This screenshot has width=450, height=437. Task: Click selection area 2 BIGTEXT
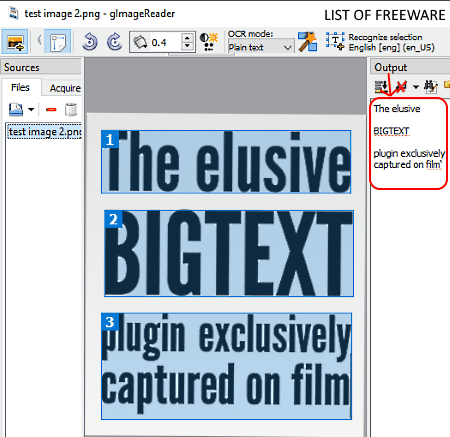point(229,253)
